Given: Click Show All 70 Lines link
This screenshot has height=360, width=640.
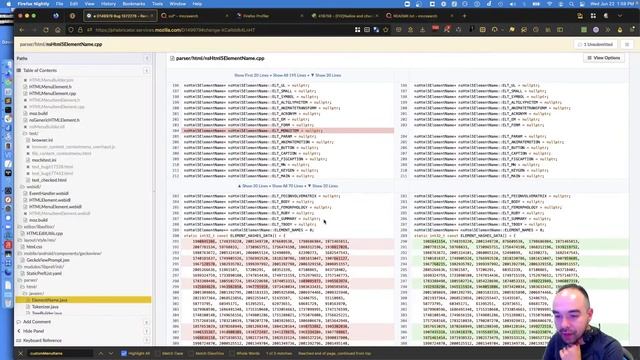Looking at the screenshot, I should tap(287, 186).
